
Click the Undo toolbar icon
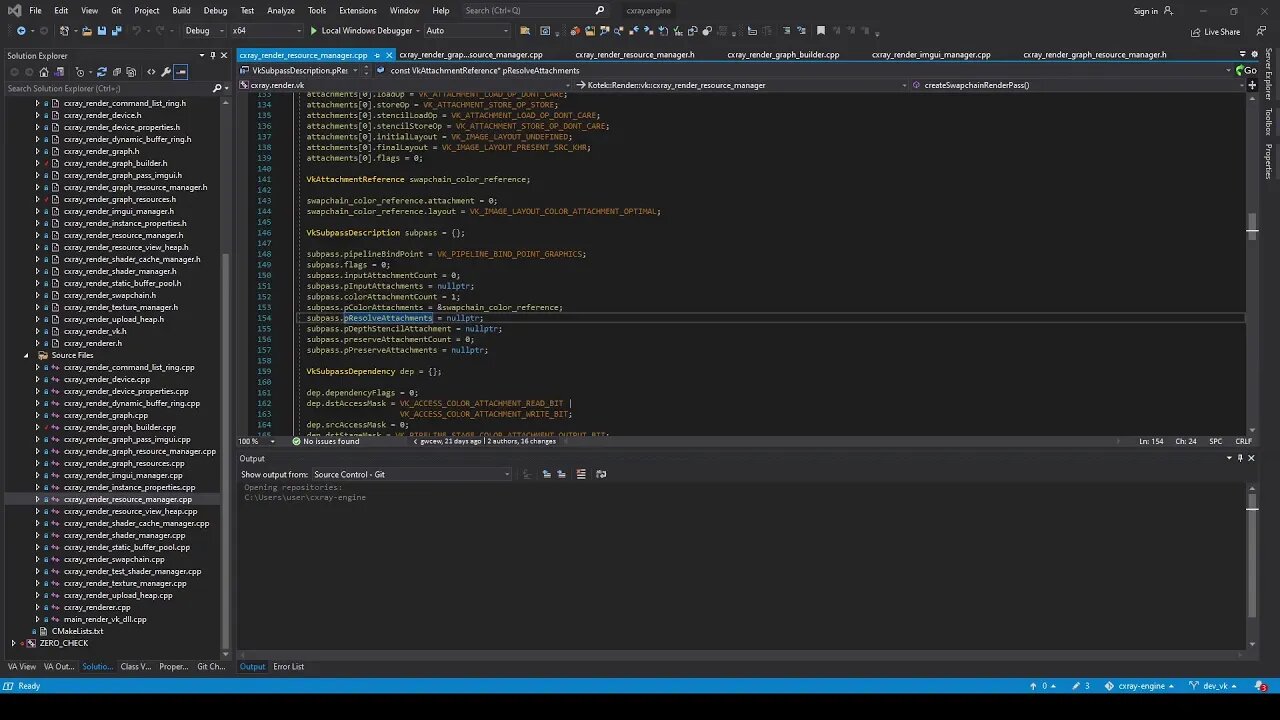(137, 31)
